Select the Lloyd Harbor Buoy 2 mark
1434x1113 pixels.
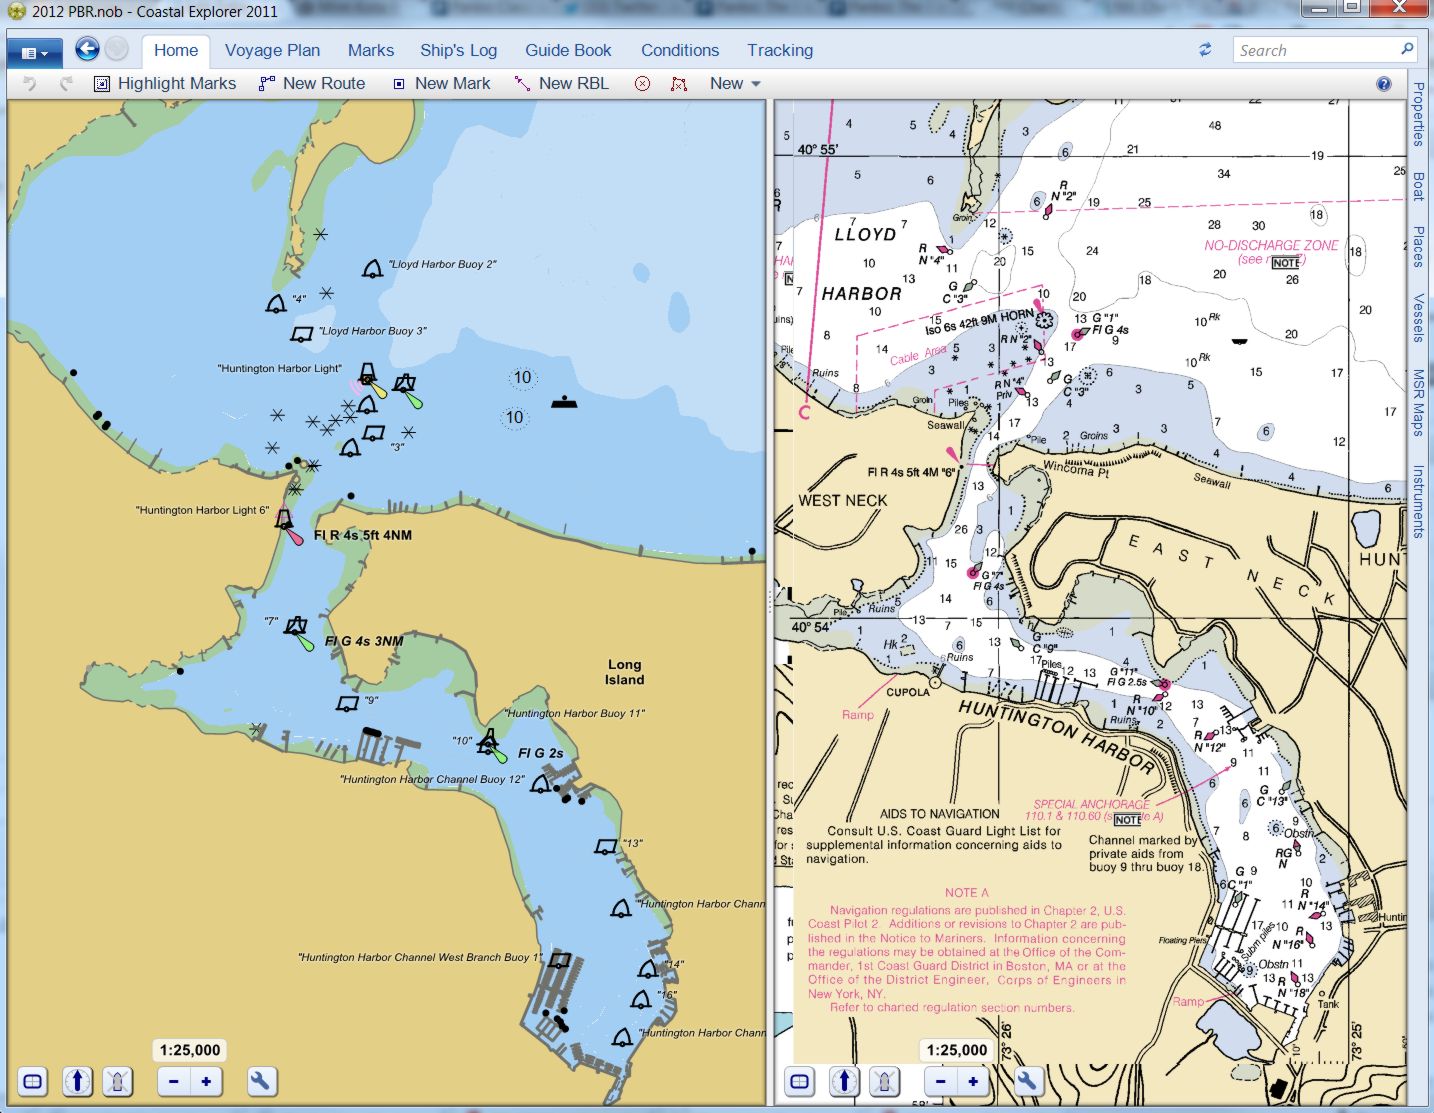point(373,268)
